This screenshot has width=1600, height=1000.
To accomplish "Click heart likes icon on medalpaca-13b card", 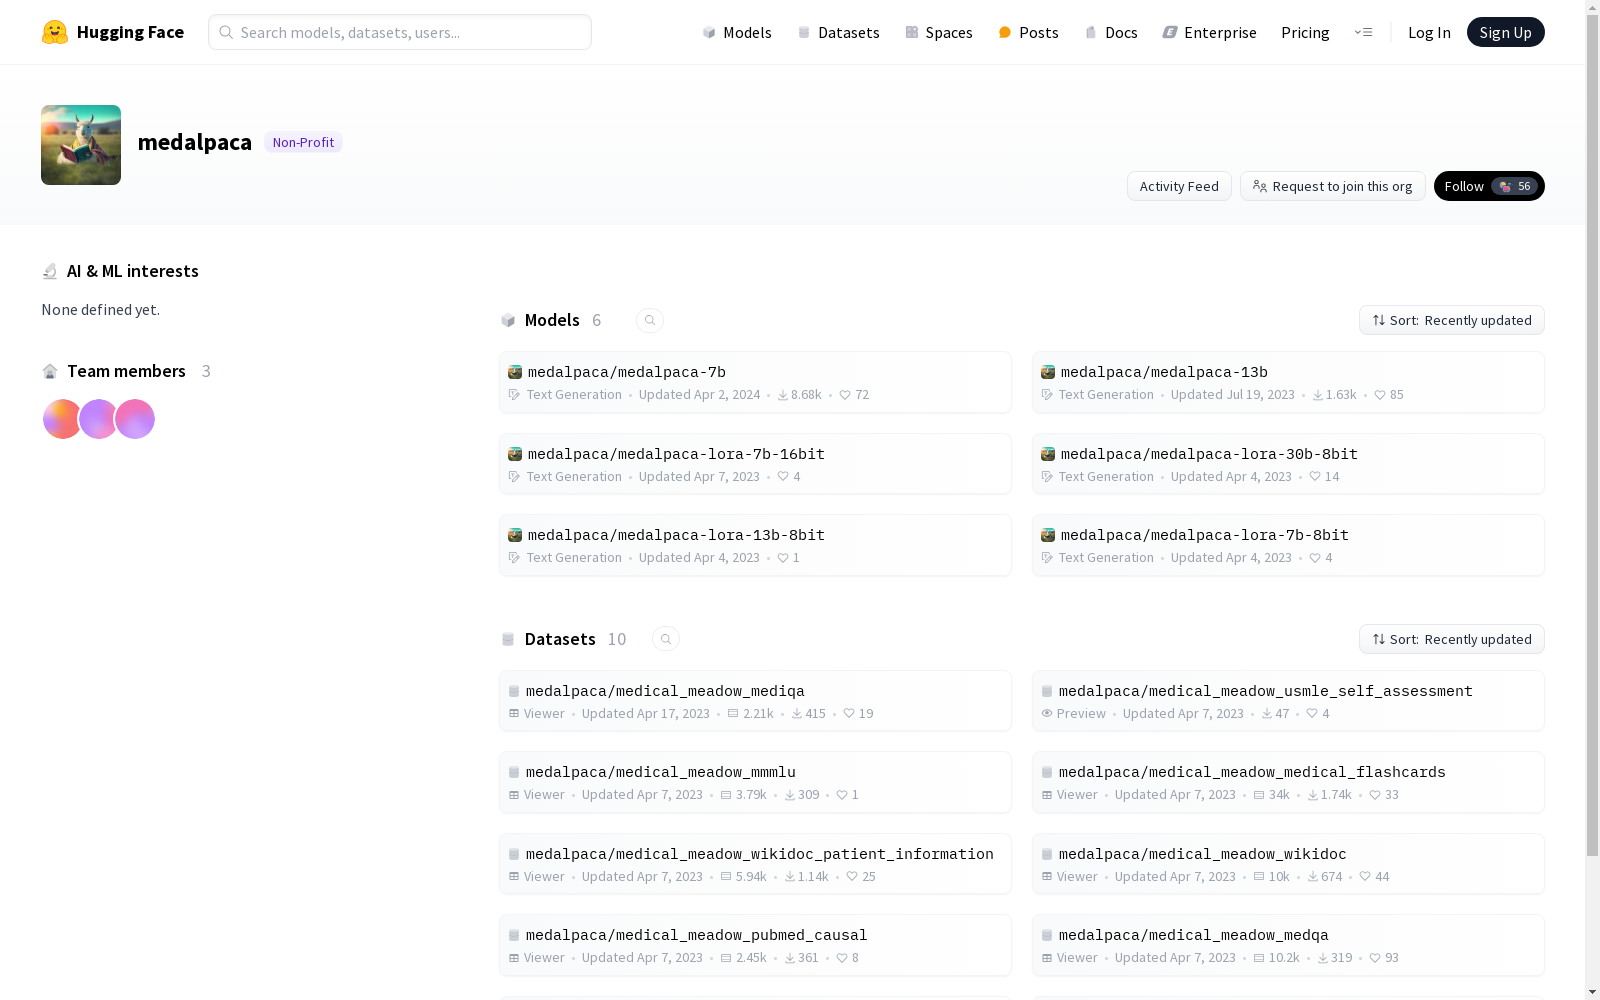I will (1380, 395).
